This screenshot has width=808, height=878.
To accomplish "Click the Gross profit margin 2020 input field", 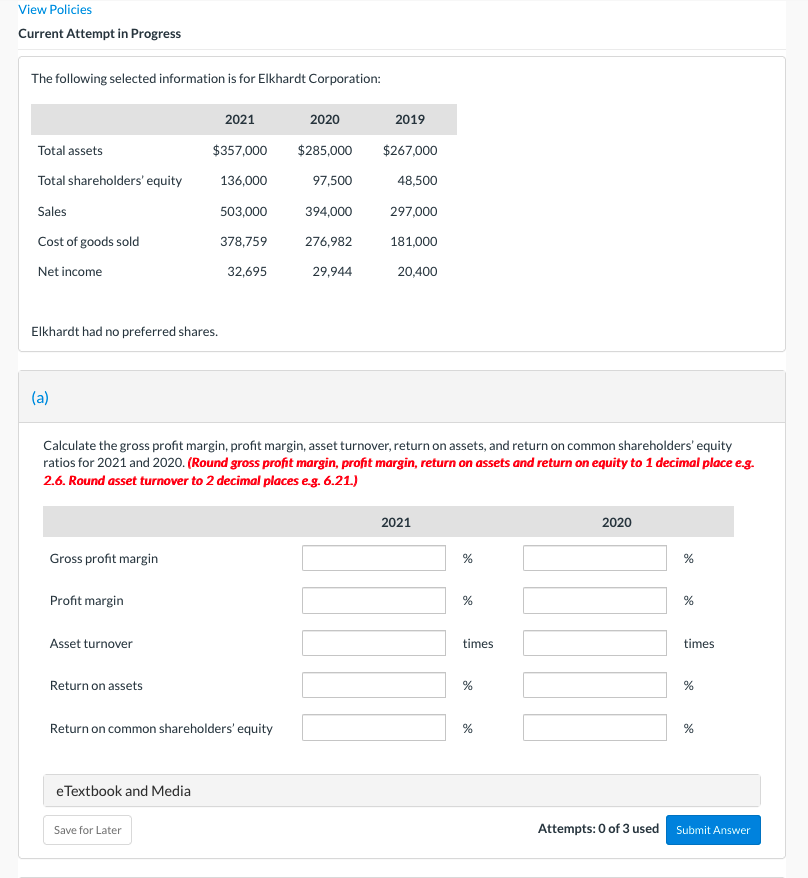I will tap(594, 558).
